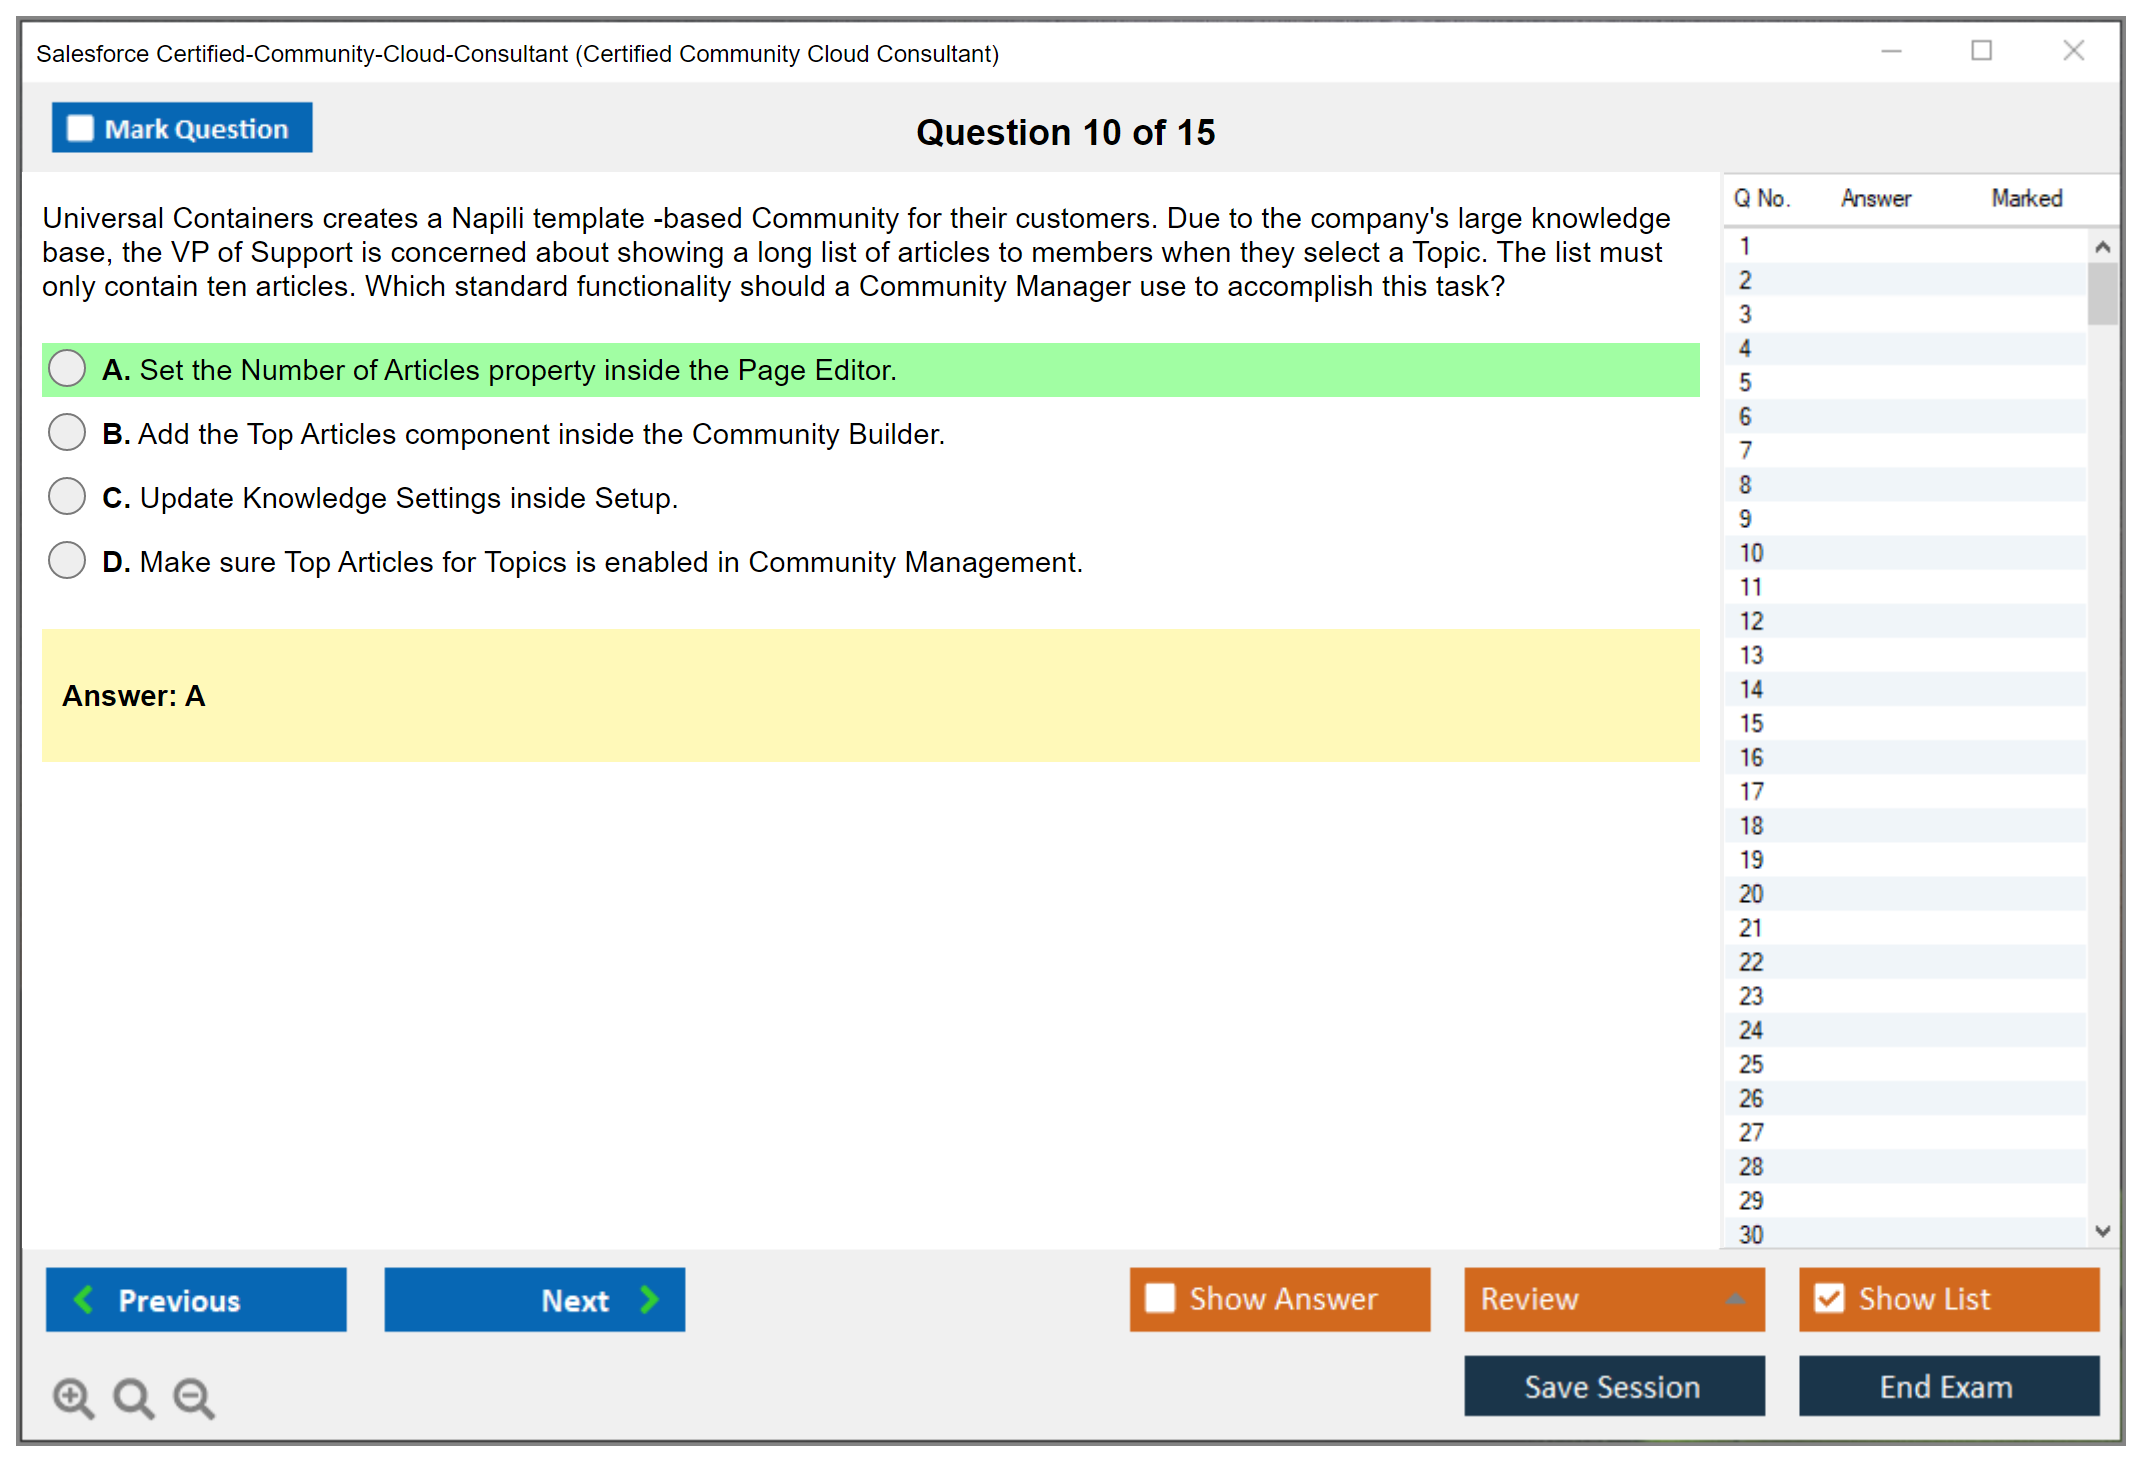Click the question list scroll up arrow

[x=2102, y=247]
